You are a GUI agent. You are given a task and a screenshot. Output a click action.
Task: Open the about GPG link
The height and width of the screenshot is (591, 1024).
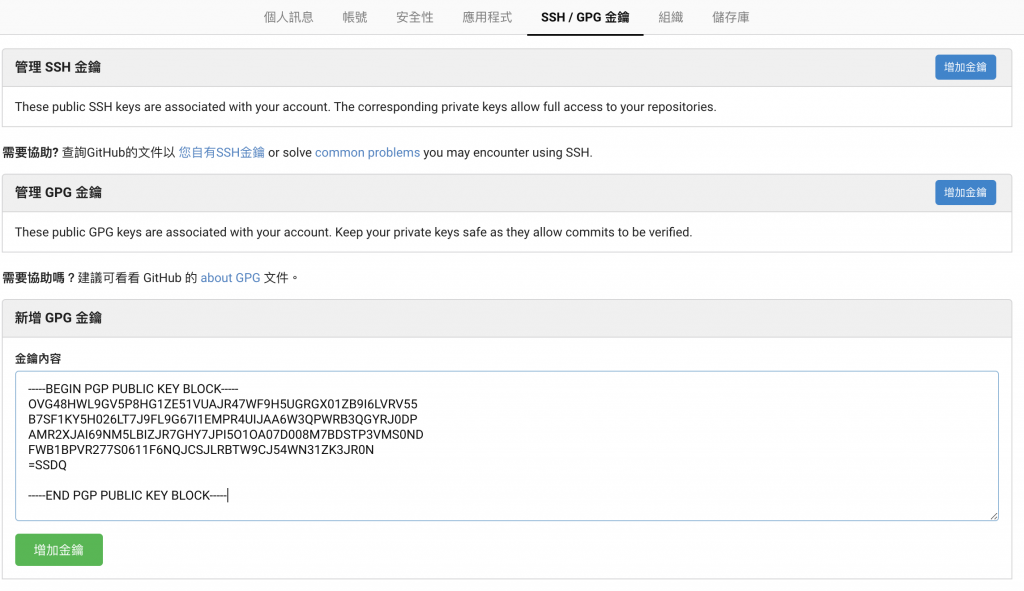pos(230,277)
